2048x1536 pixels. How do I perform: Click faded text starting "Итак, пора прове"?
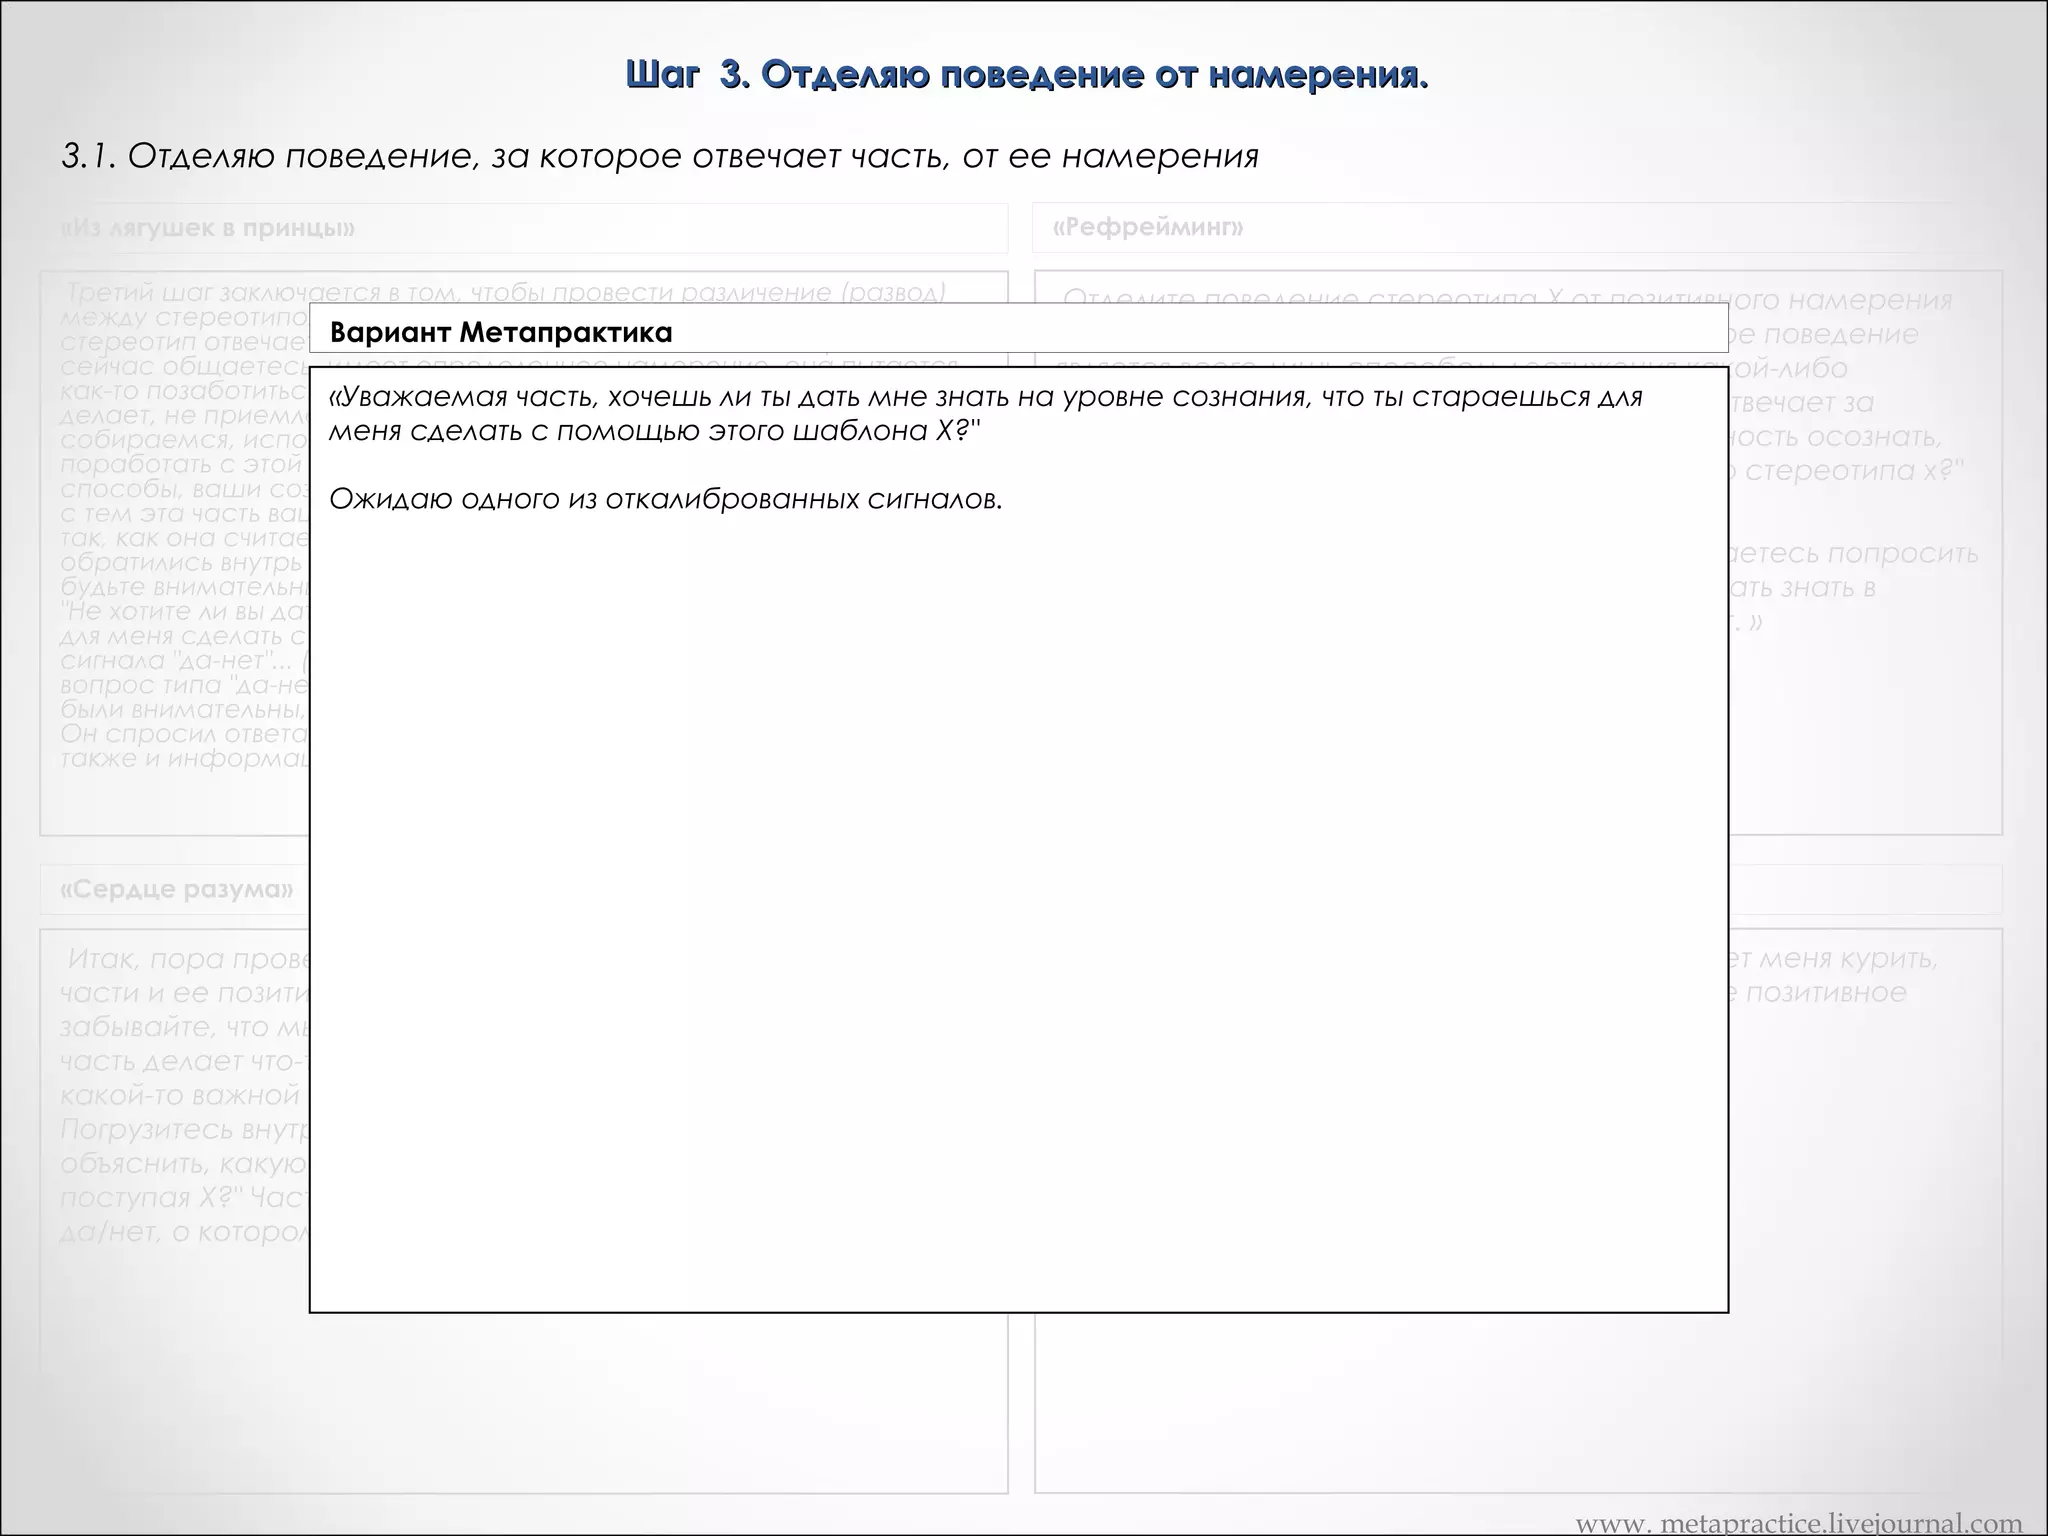pos(188,959)
